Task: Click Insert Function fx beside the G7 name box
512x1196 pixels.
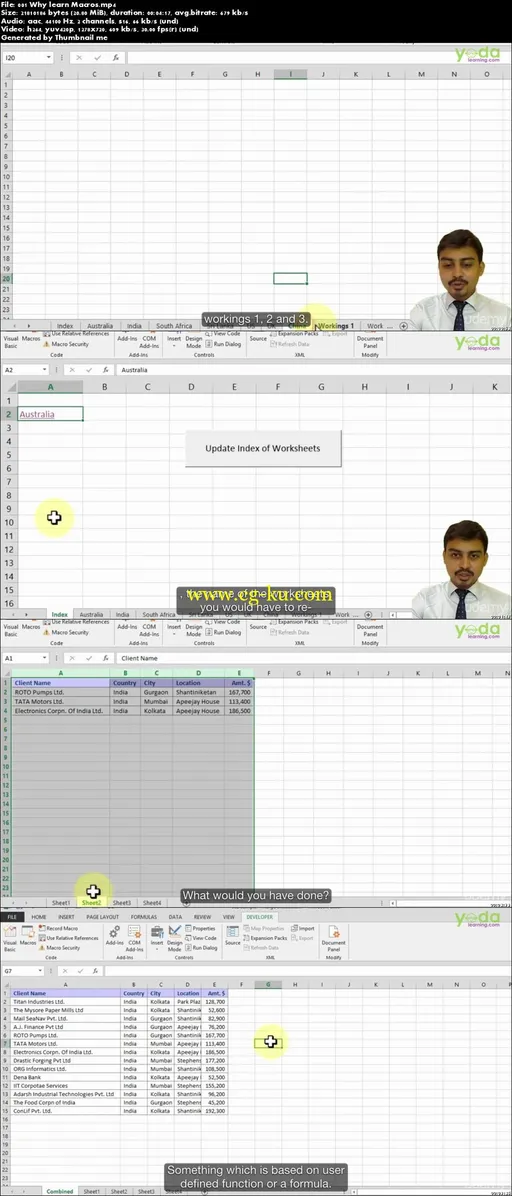Action: pos(95,971)
